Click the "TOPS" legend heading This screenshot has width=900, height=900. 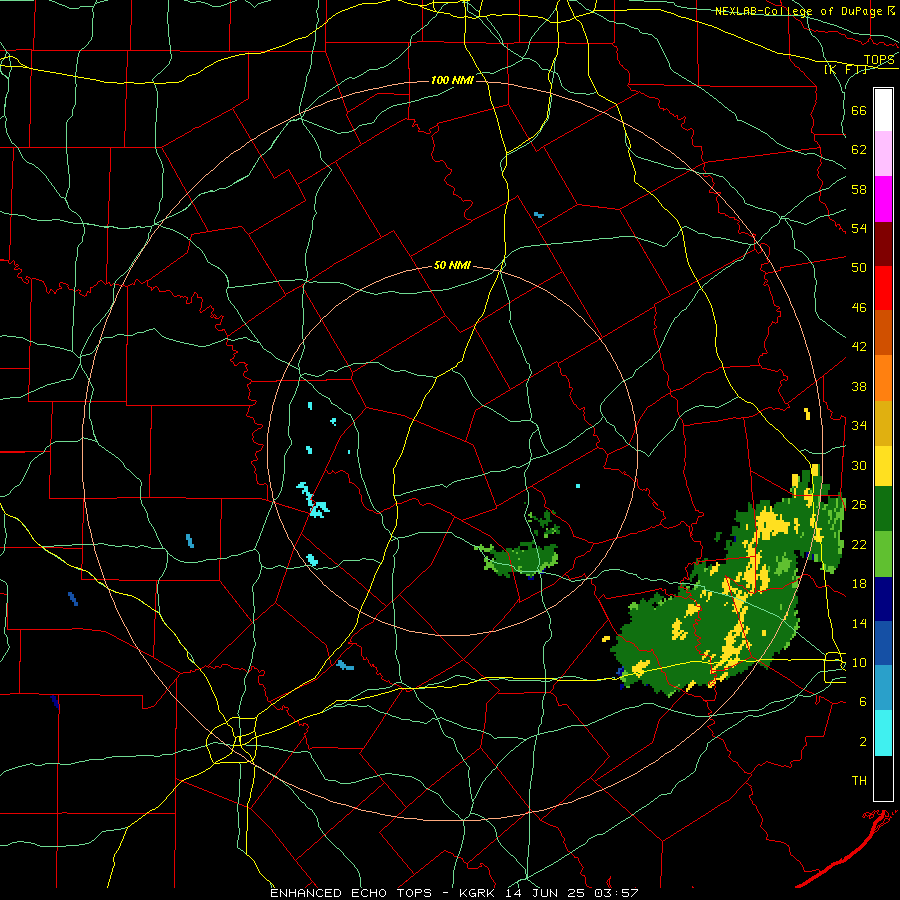pos(879,60)
